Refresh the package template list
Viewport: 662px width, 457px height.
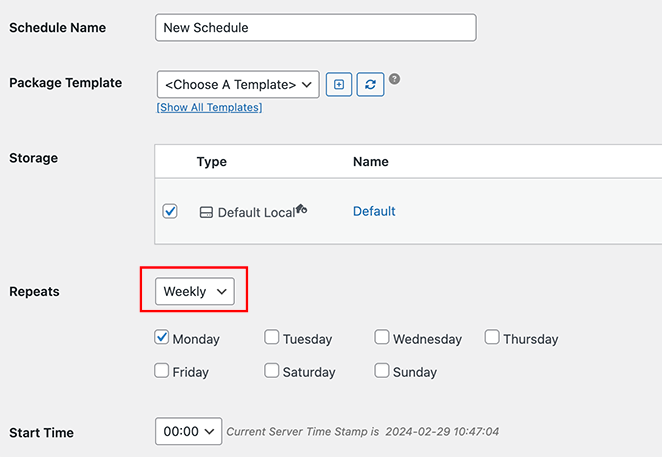coord(369,85)
